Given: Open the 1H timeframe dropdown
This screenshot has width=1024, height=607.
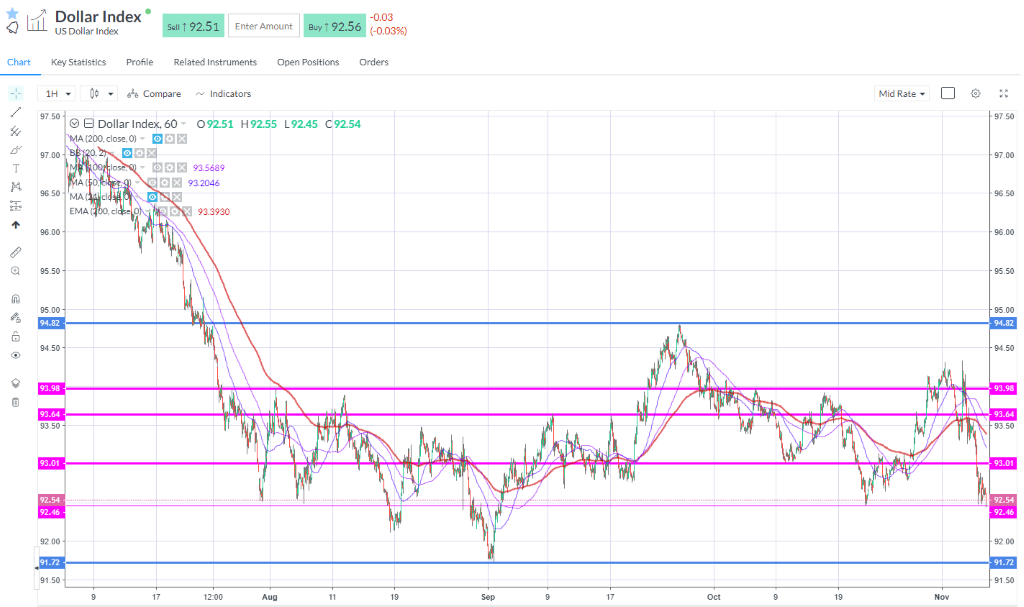Looking at the screenshot, I should tap(57, 93).
